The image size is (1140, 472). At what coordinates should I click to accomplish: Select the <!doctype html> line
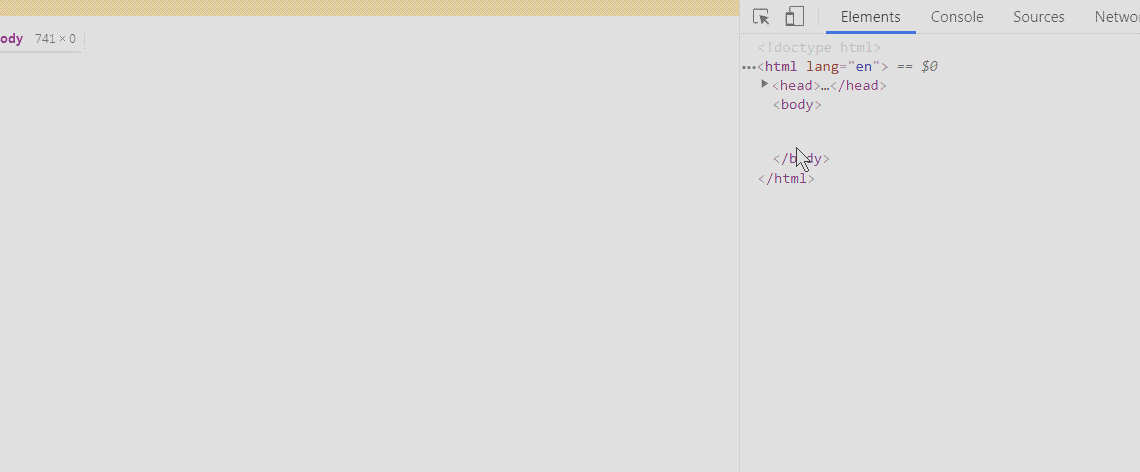click(x=819, y=48)
